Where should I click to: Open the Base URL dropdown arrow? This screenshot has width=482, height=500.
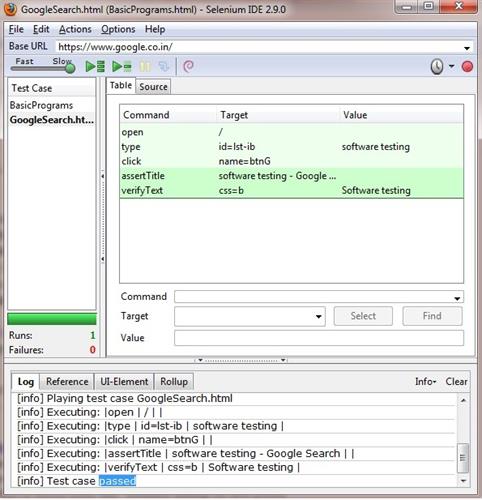[467, 48]
